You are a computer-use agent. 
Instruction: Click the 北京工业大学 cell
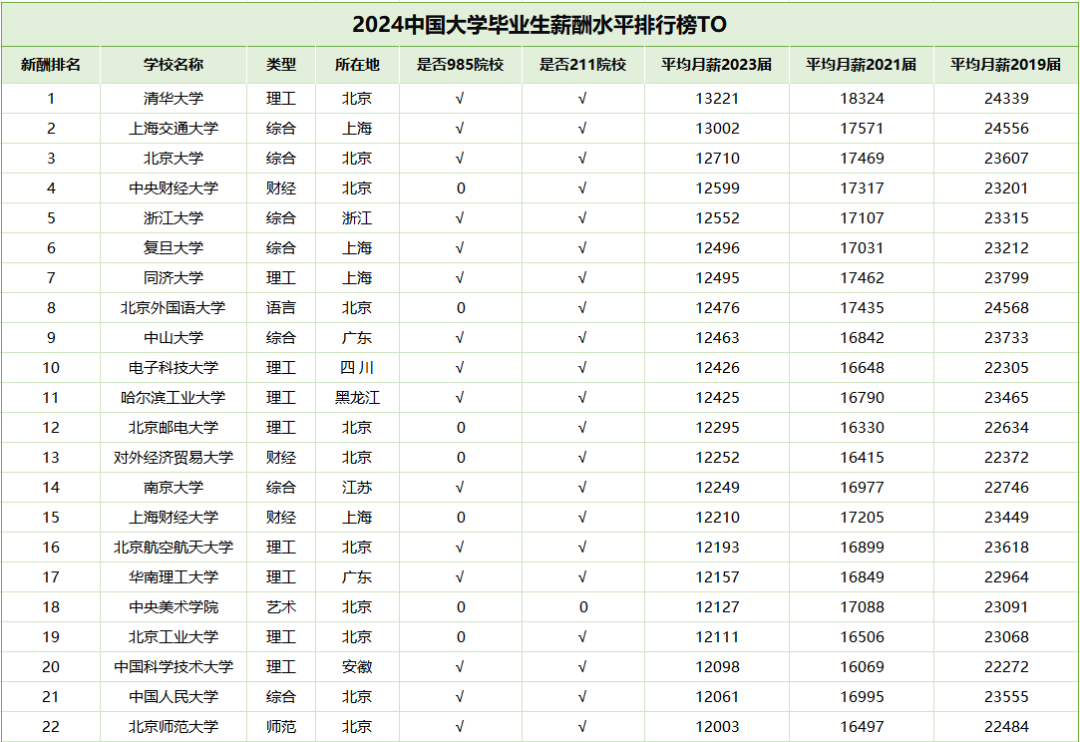[x=174, y=637]
